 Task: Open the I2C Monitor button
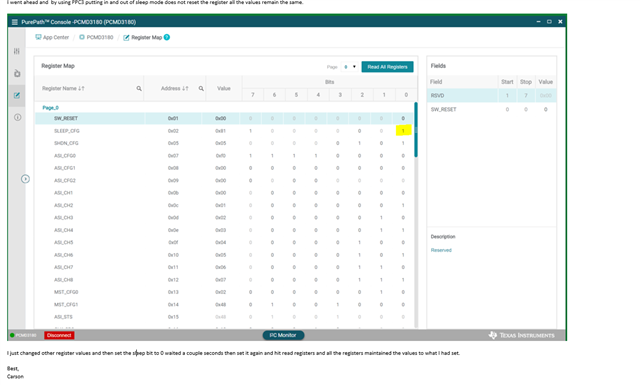(283, 335)
